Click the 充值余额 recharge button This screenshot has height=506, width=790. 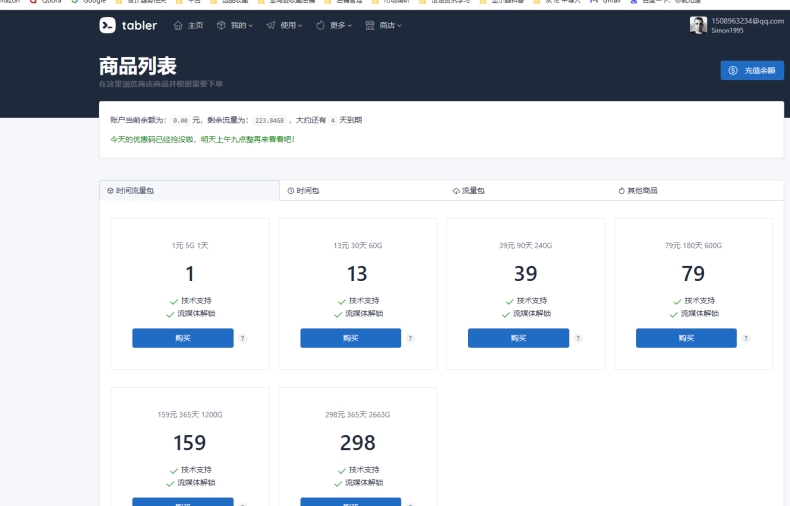752,71
